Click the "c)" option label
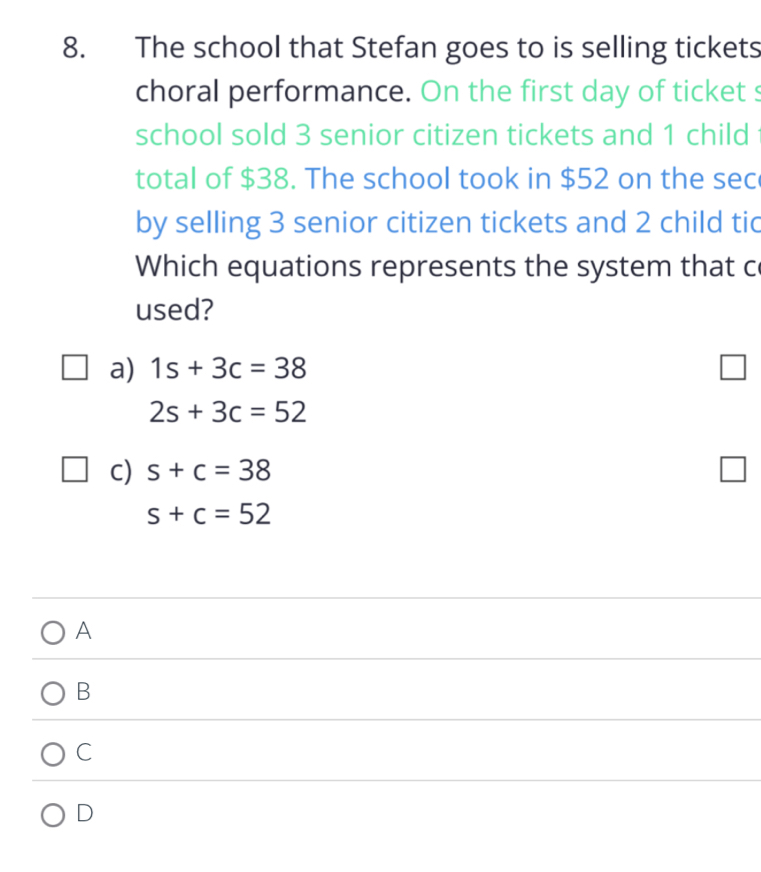The width and height of the screenshot is (761, 872). click(x=123, y=469)
